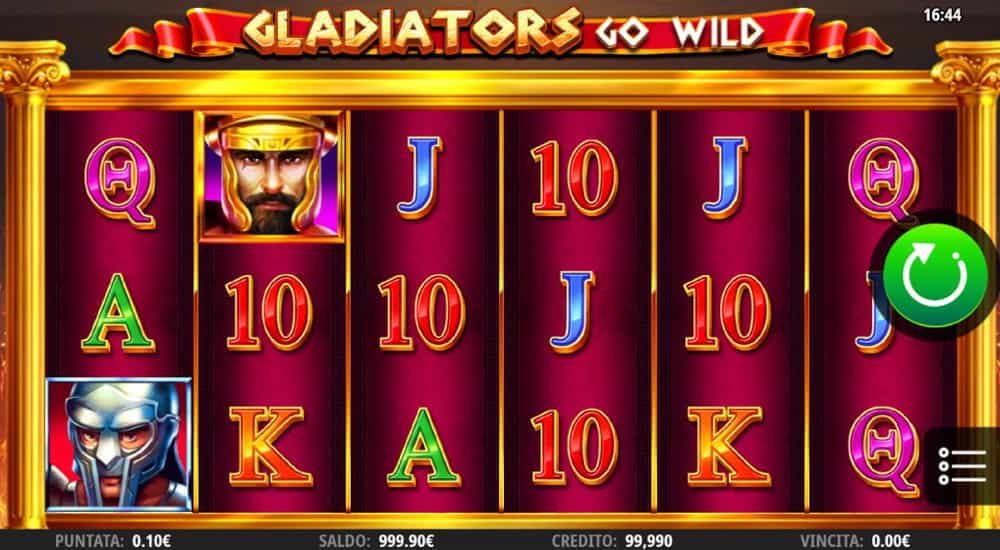
Task: Select the green A in the third reel
Action: [423, 447]
